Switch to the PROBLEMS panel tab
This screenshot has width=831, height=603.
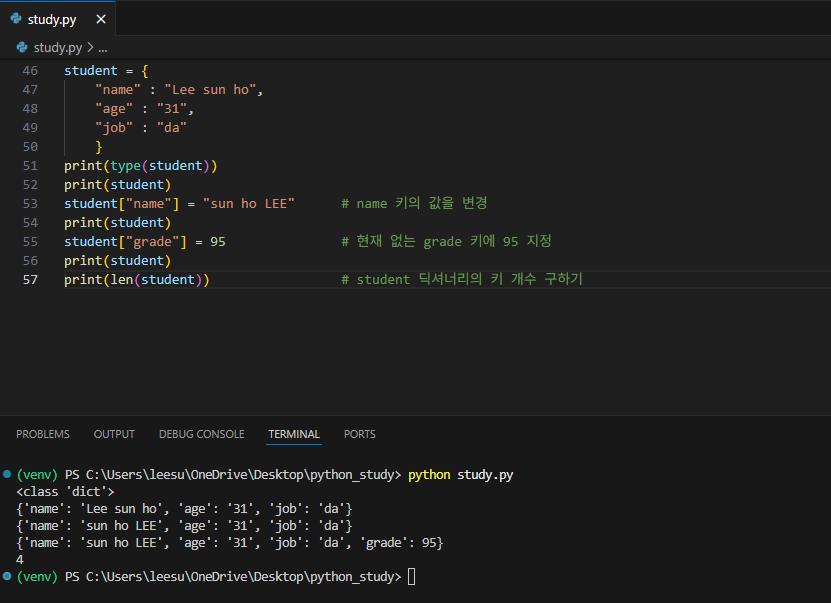point(43,434)
